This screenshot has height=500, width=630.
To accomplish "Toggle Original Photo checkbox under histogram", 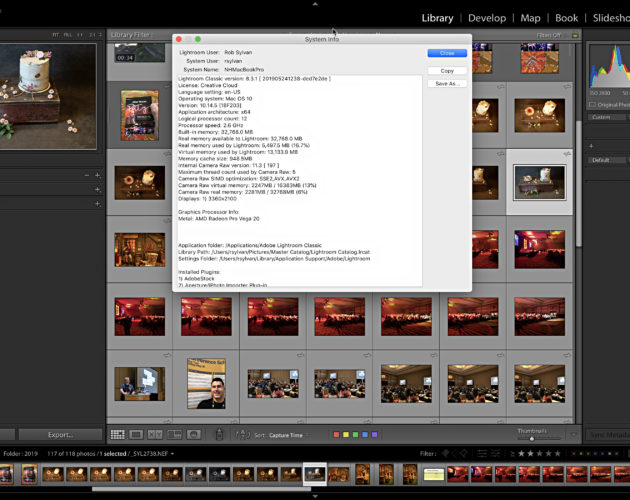I will pyautogui.click(x=592, y=105).
